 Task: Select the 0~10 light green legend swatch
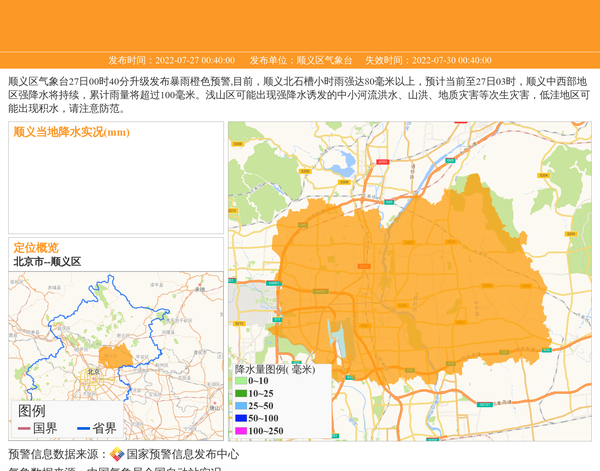click(x=241, y=381)
